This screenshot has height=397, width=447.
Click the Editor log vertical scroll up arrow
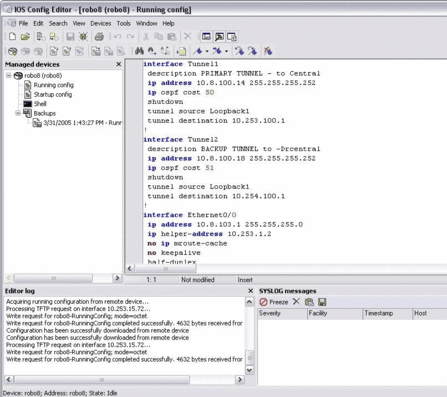249,302
